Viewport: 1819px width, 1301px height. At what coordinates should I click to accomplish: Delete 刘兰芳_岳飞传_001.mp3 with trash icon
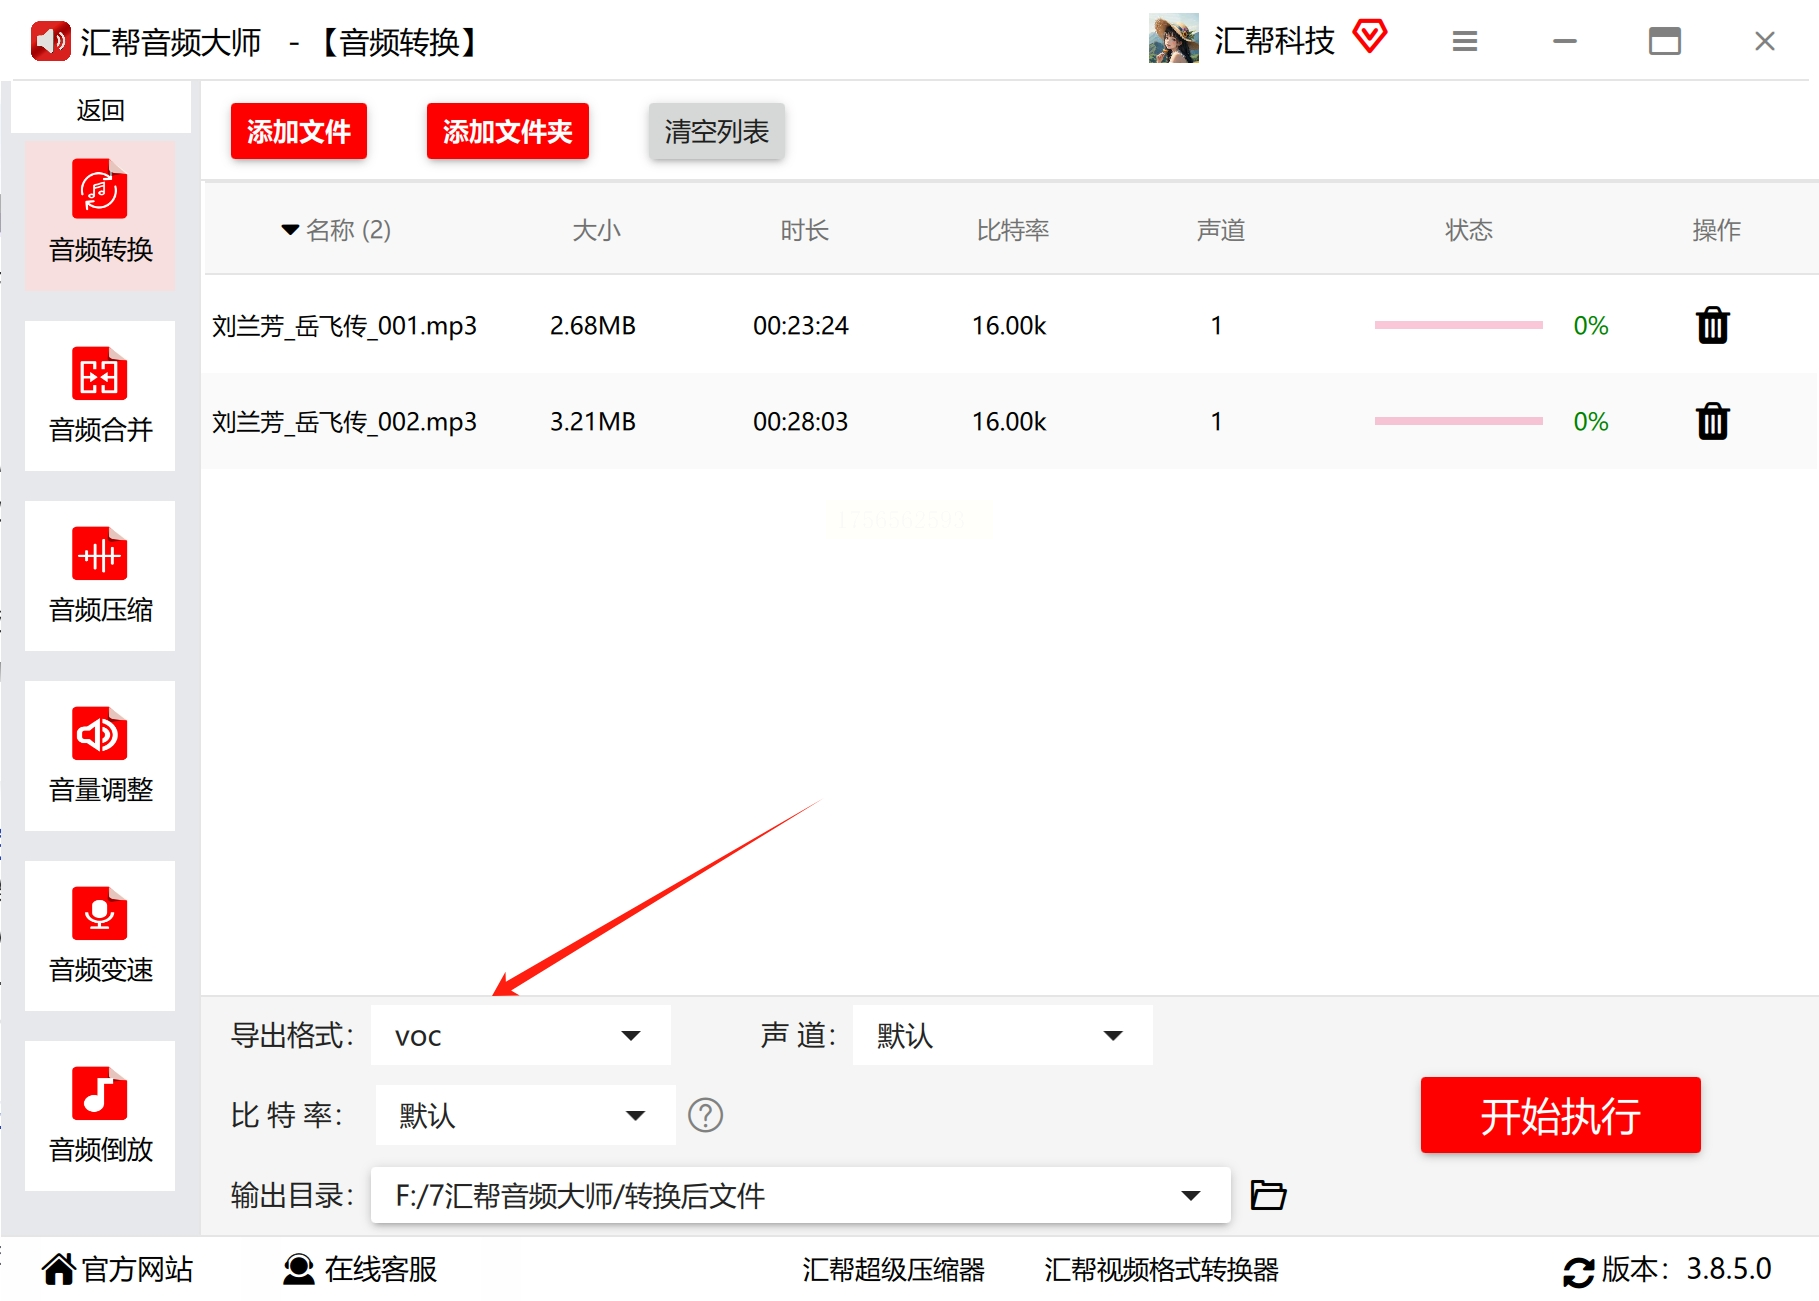click(x=1712, y=326)
